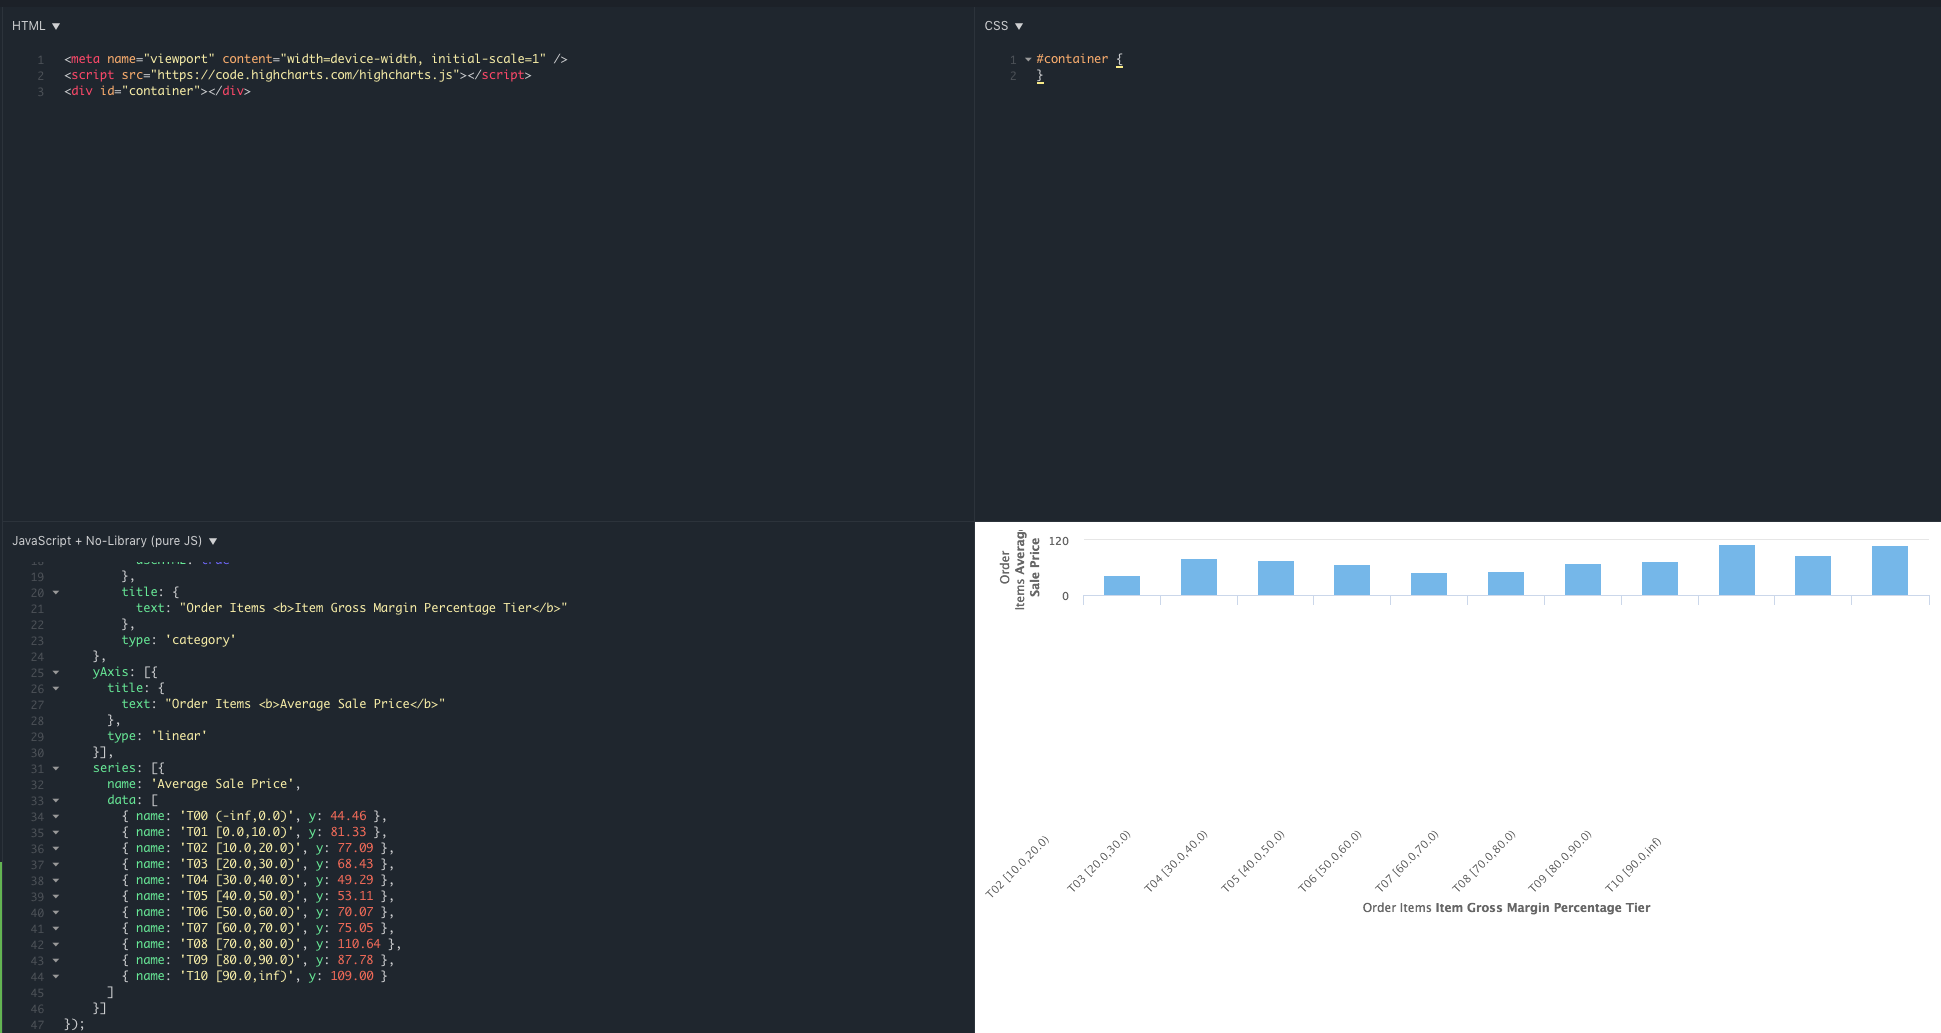Open the CSS panel language dropdown
Image resolution: width=1941 pixels, height=1033 pixels.
coord(1004,26)
